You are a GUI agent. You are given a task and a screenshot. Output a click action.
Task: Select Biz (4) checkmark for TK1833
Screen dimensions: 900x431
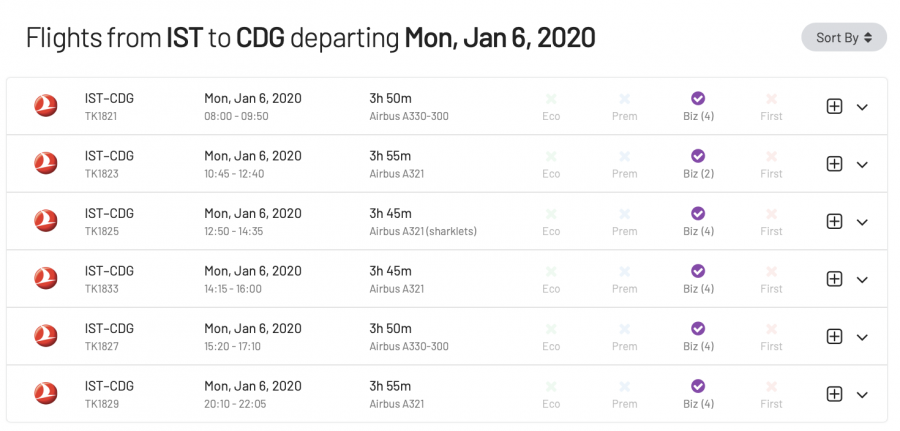click(698, 271)
